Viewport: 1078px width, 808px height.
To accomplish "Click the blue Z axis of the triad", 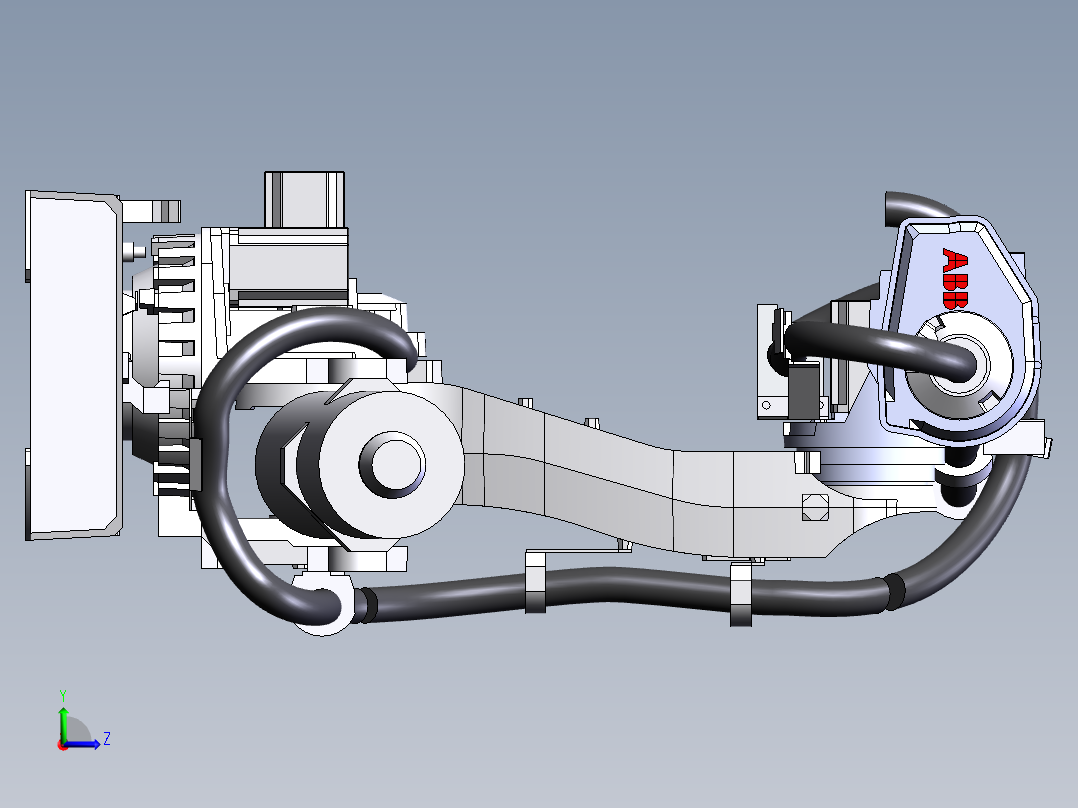I will click(x=84, y=743).
